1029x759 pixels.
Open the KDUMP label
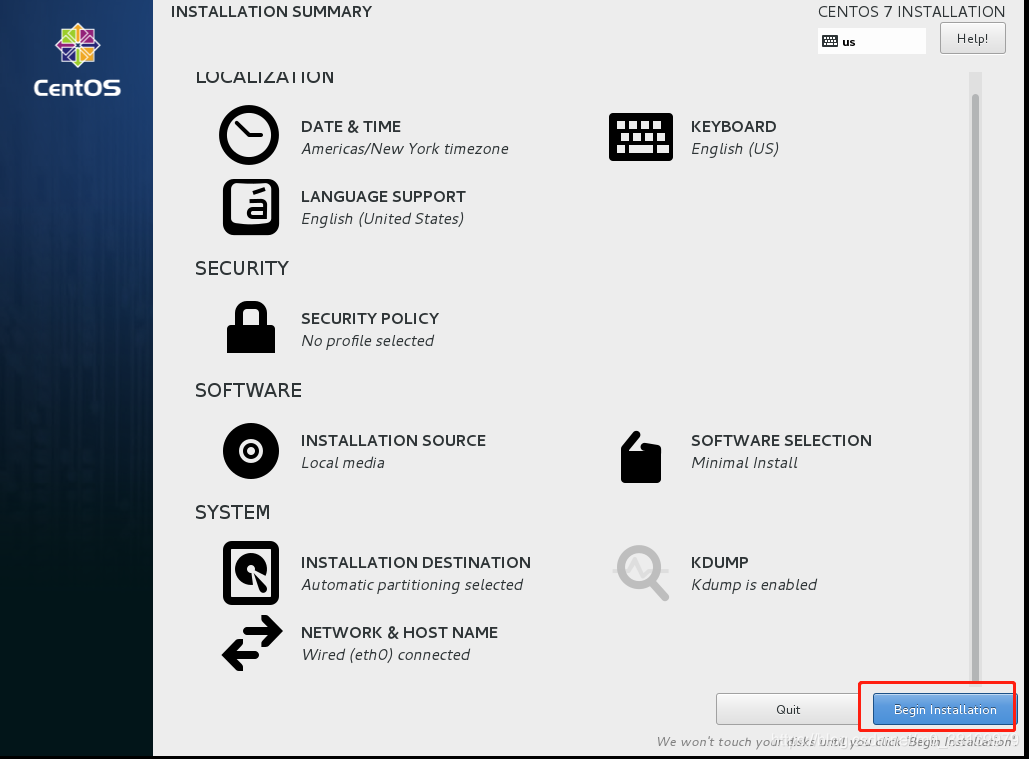click(719, 563)
